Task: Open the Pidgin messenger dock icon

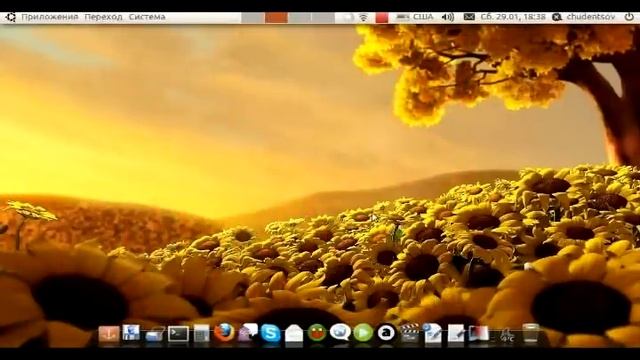Action: point(247,332)
